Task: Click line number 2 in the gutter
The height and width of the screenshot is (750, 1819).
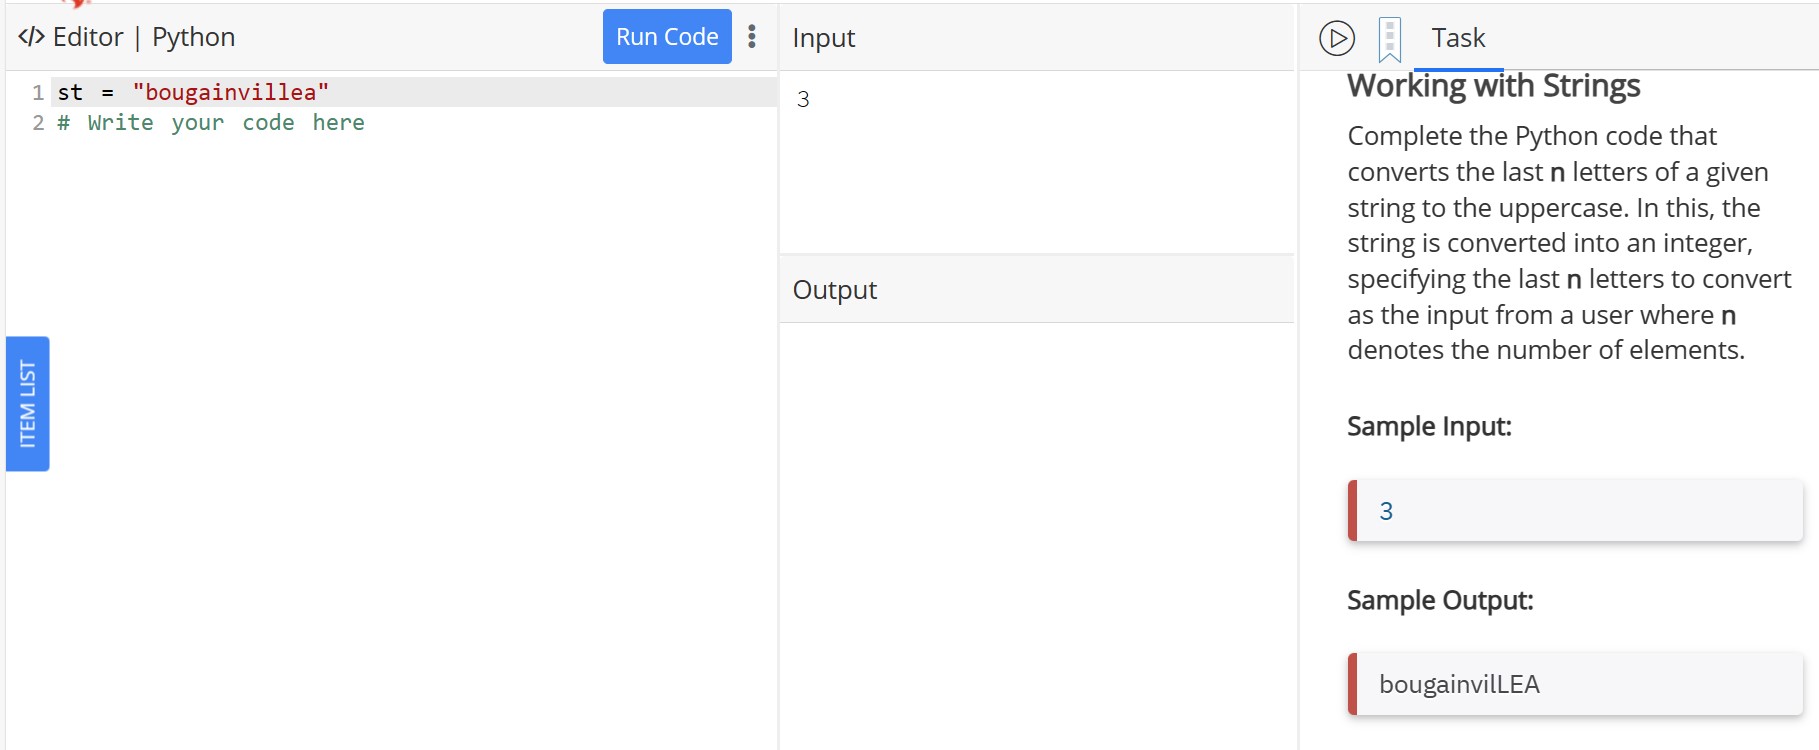Action: [x=39, y=122]
